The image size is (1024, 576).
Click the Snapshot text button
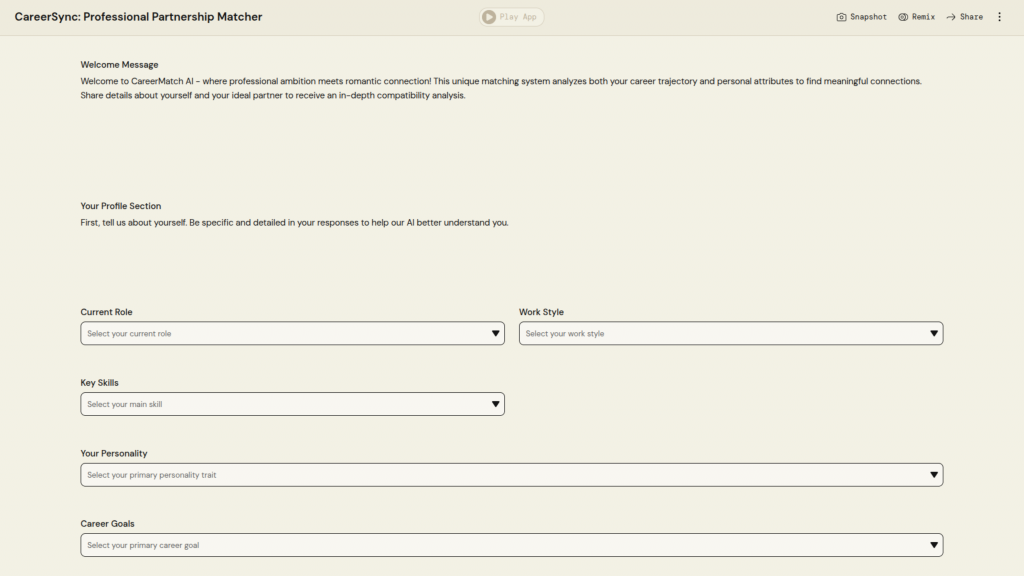868,17
